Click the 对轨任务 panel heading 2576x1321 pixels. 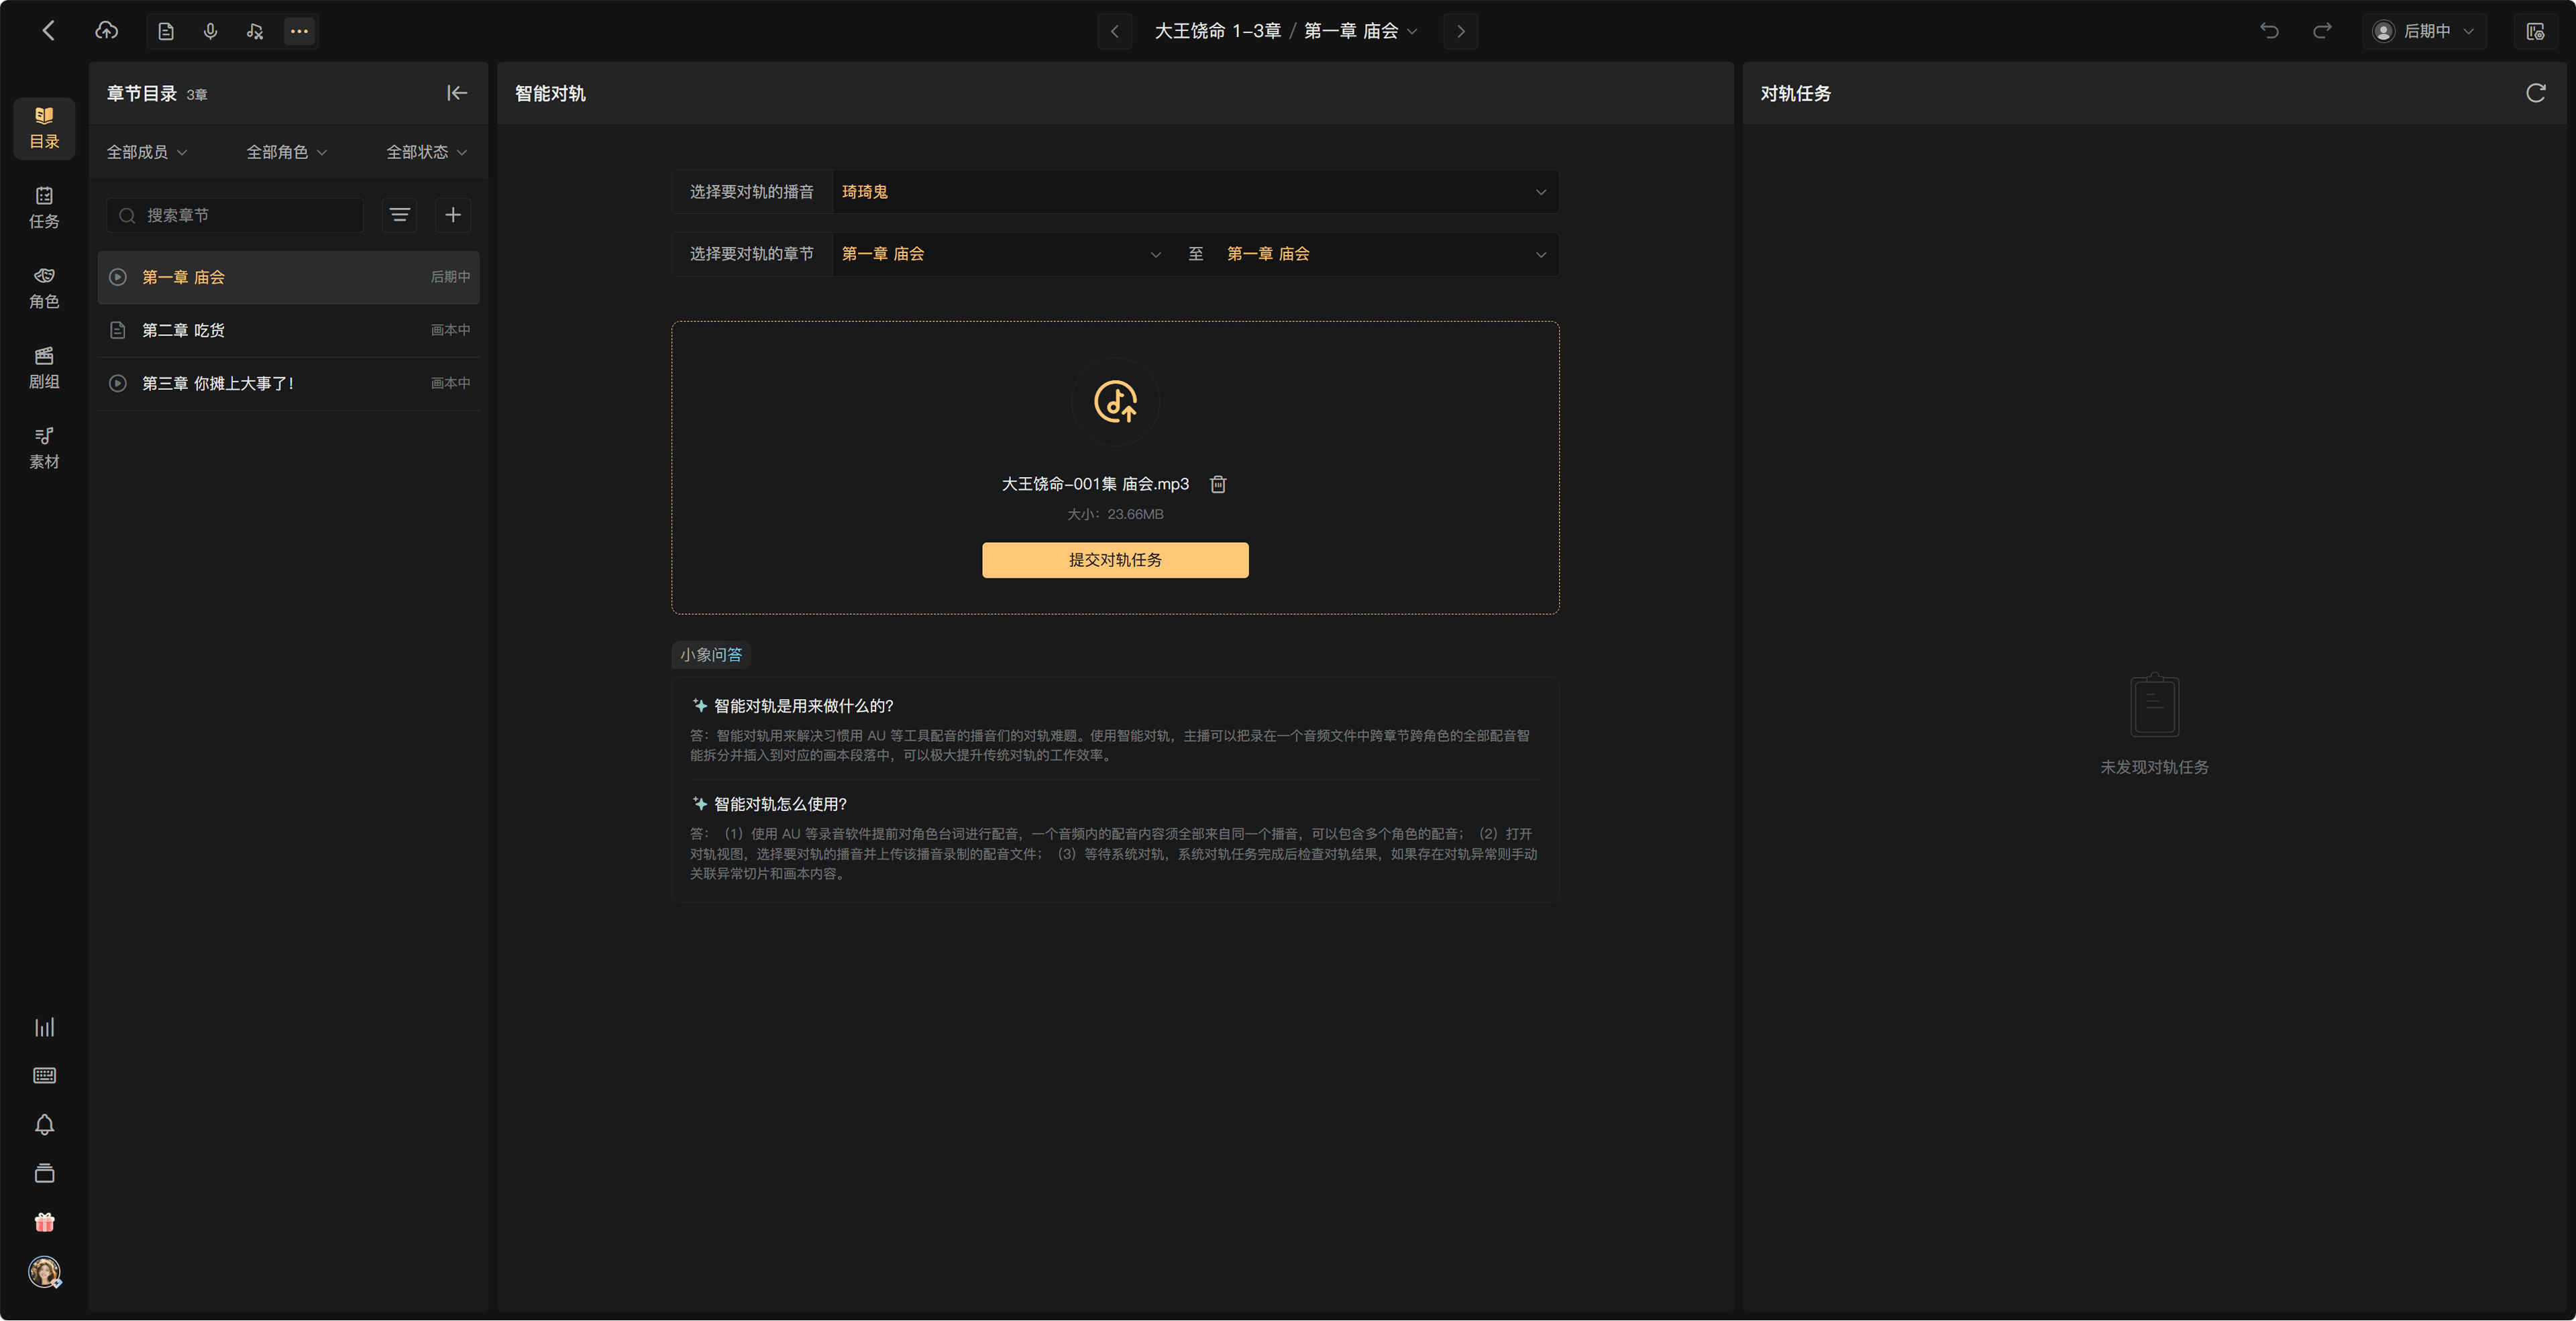click(1796, 93)
